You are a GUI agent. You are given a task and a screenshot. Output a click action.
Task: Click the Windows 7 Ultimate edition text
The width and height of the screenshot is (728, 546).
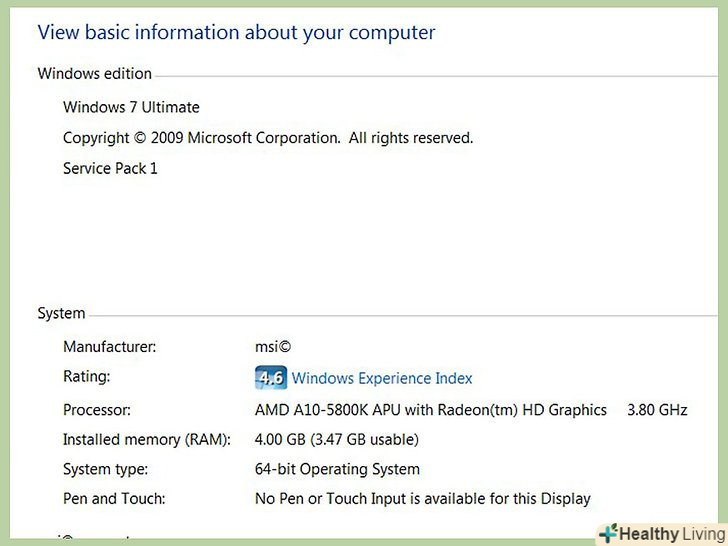coord(131,107)
